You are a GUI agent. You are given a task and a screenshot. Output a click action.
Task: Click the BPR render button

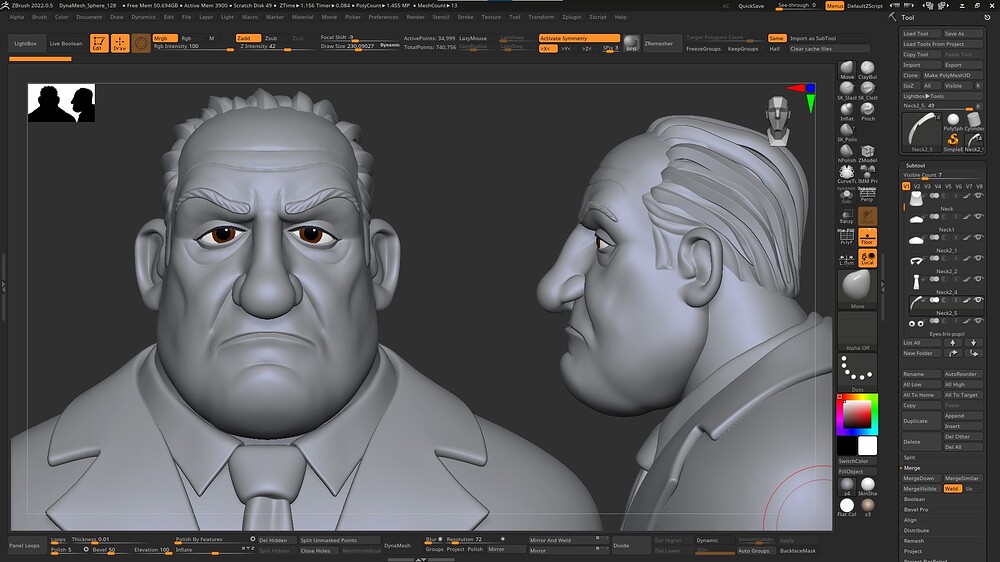pyautogui.click(x=631, y=43)
